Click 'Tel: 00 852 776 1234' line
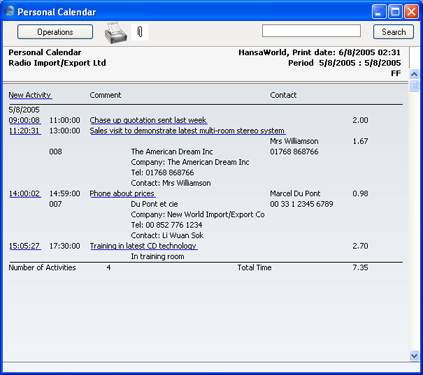Viewport: 423px width, 375px height. (x=167, y=225)
